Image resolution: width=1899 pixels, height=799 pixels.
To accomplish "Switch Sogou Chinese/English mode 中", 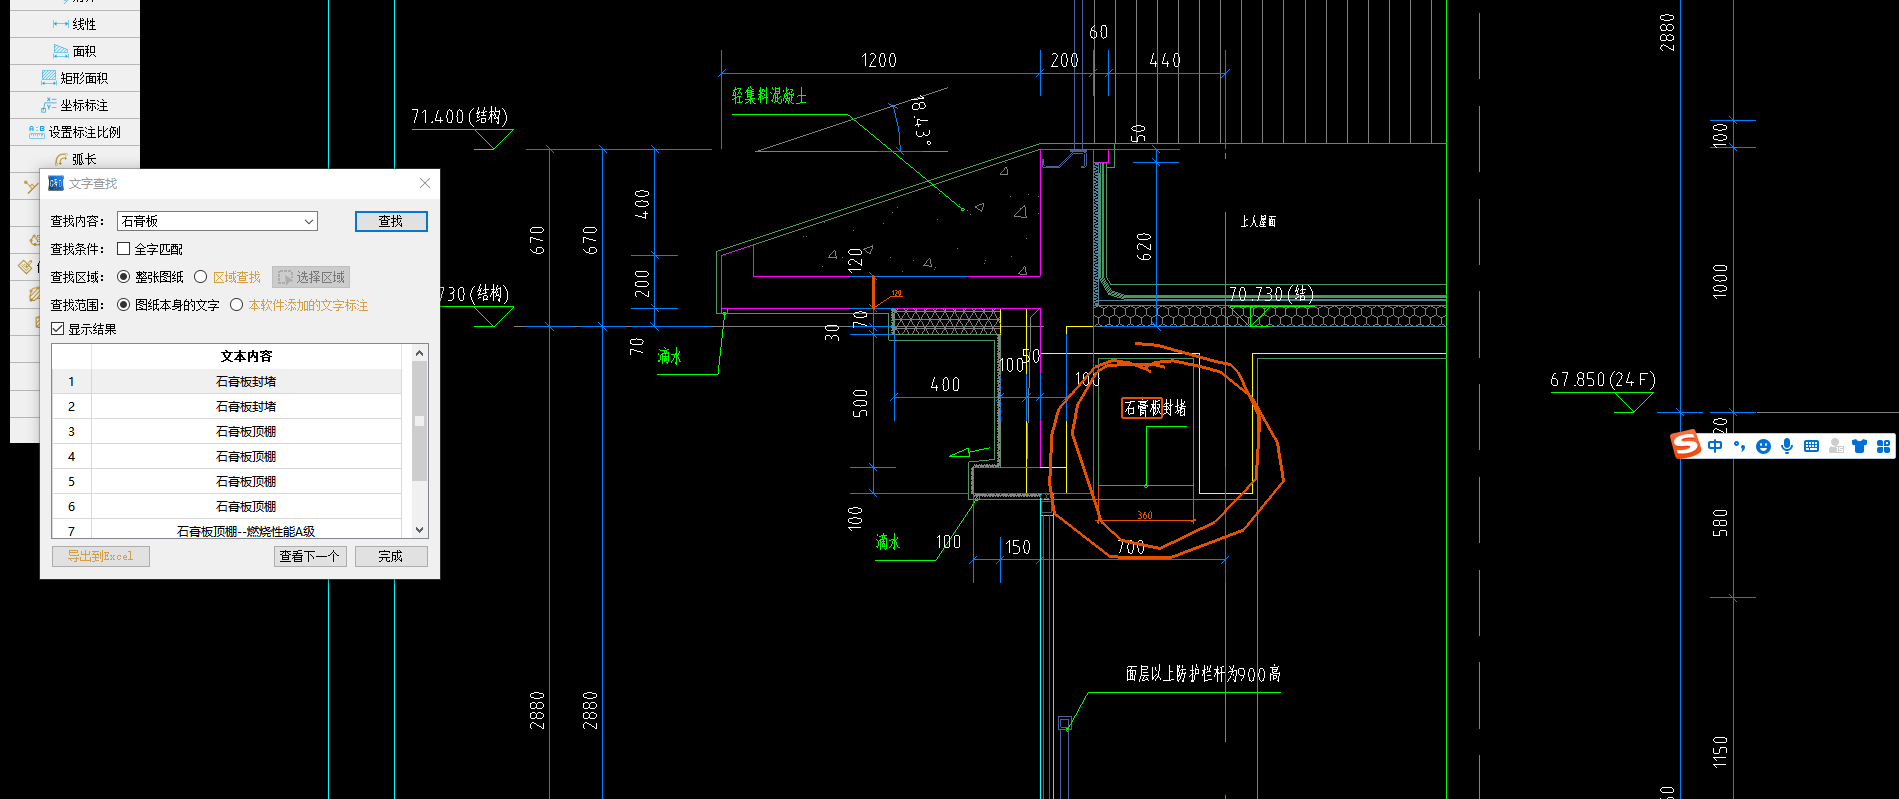I will [1715, 446].
